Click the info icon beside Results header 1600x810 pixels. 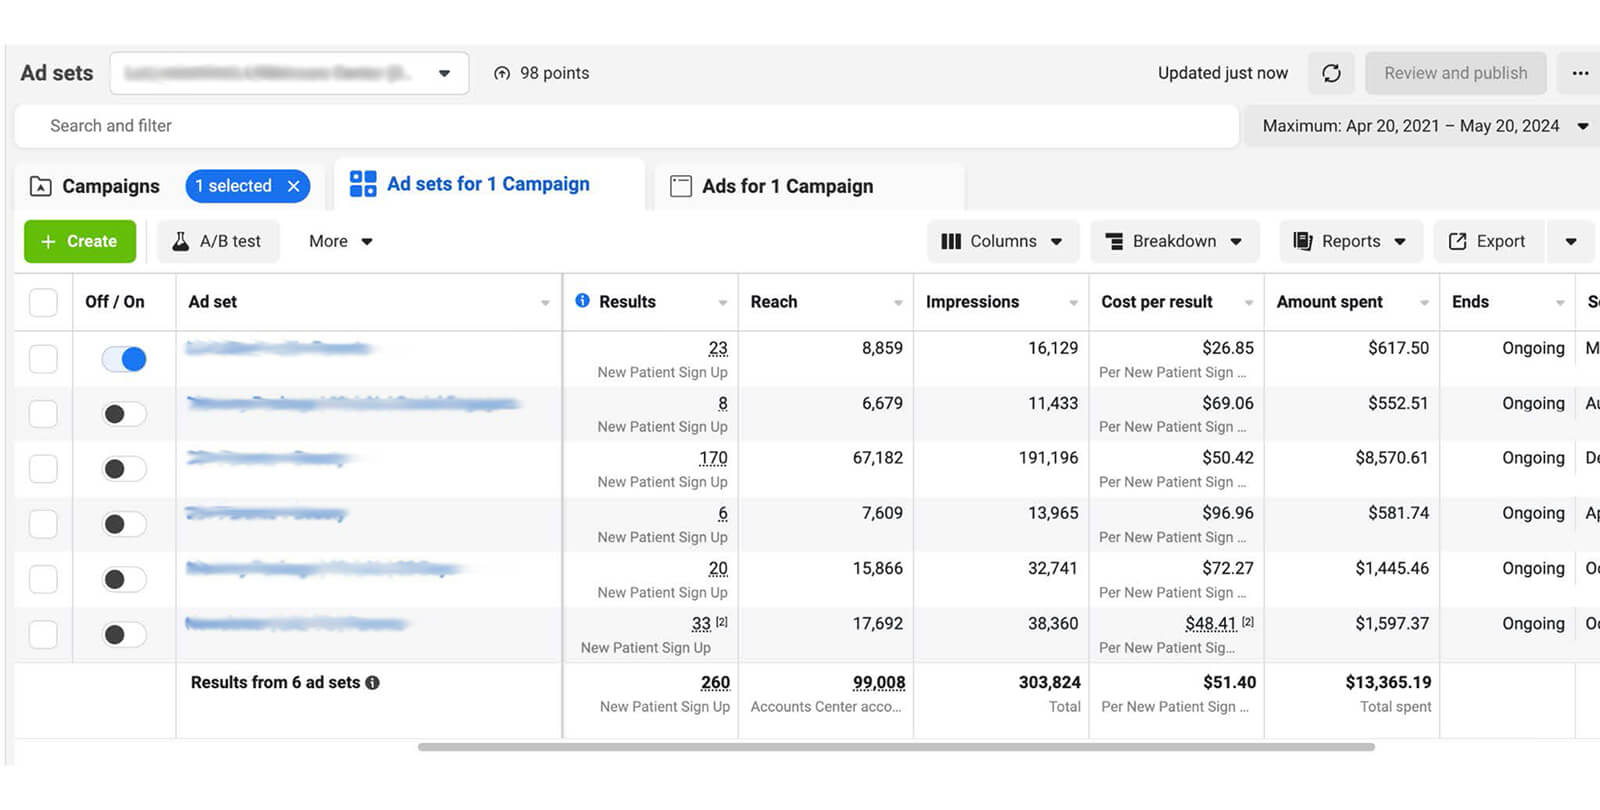(582, 301)
